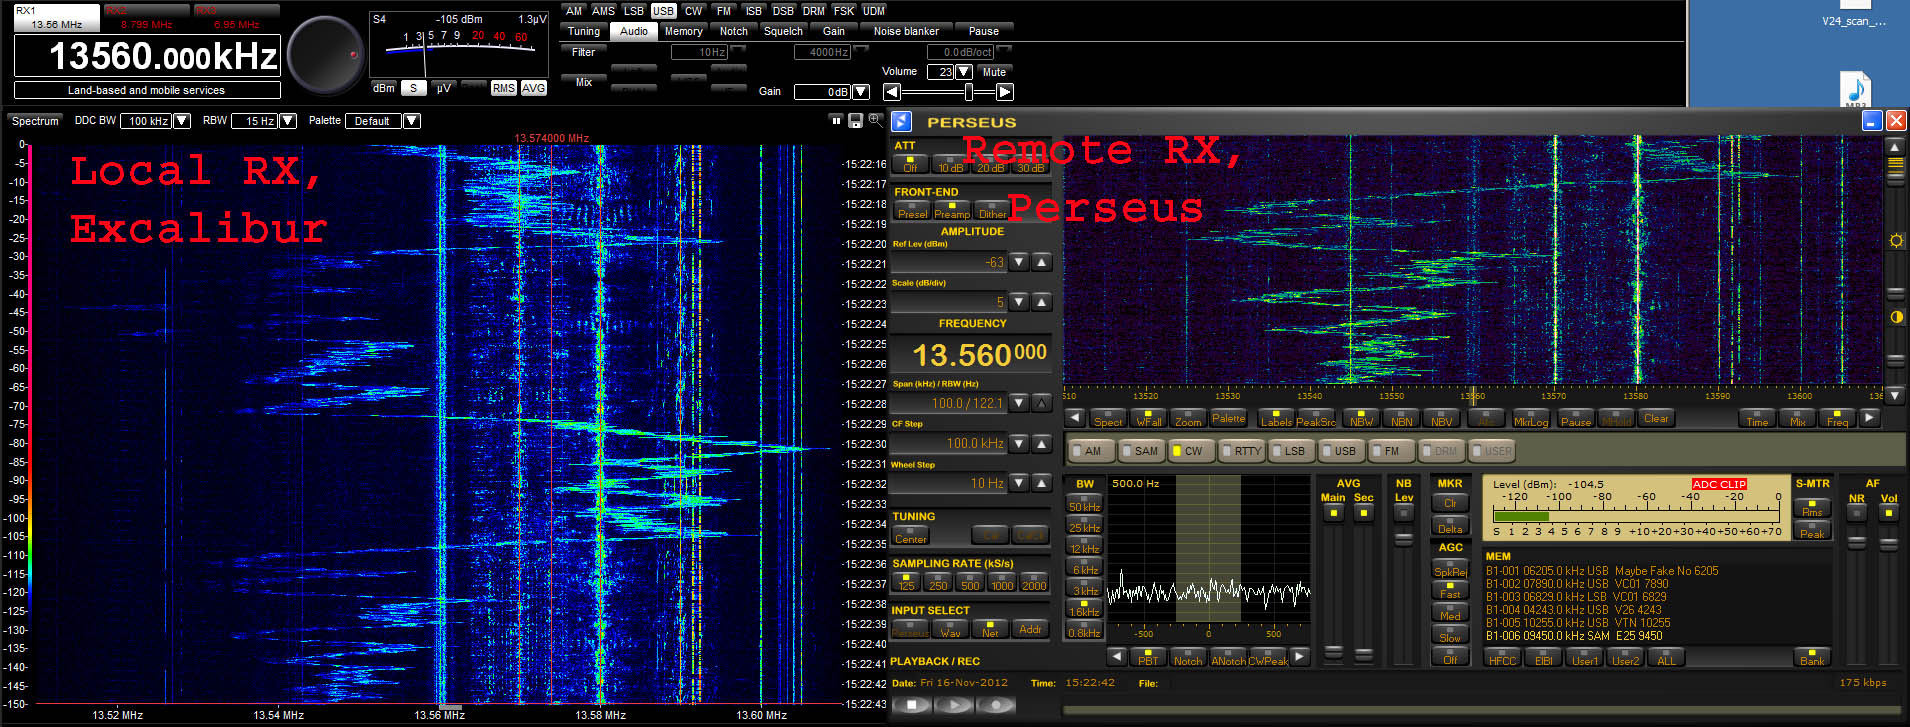1910x727 pixels.
Task: Open the Excalibur RBW dropdown
Action: tap(288, 121)
